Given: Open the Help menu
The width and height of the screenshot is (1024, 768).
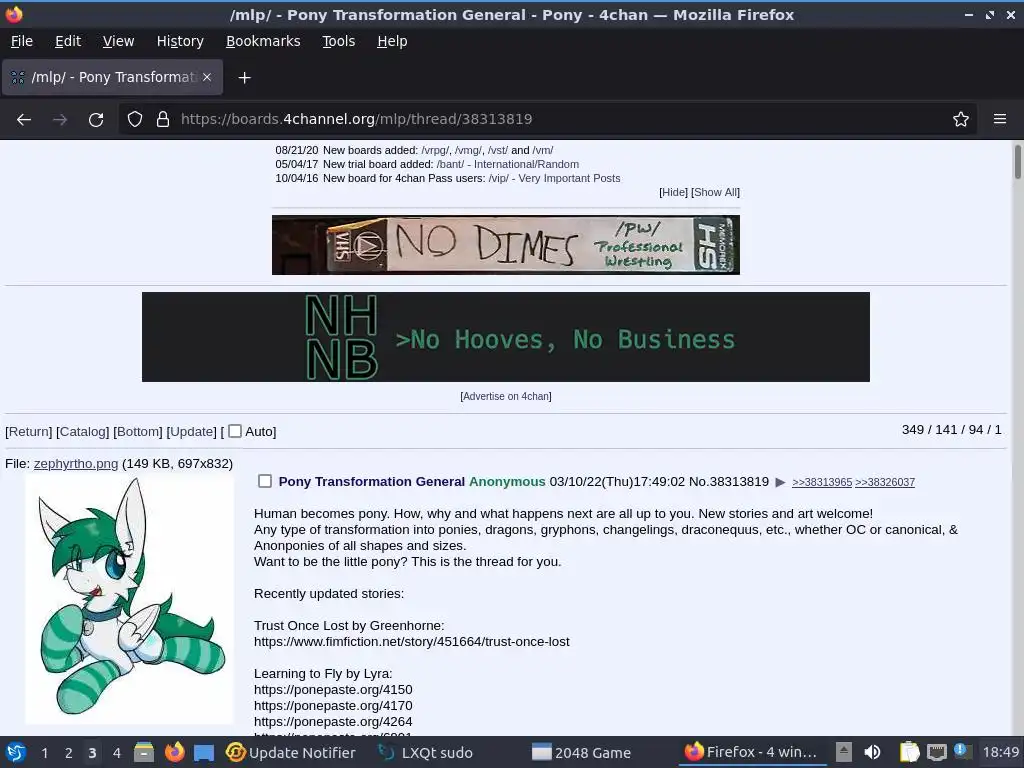Looking at the screenshot, I should coord(392,41).
